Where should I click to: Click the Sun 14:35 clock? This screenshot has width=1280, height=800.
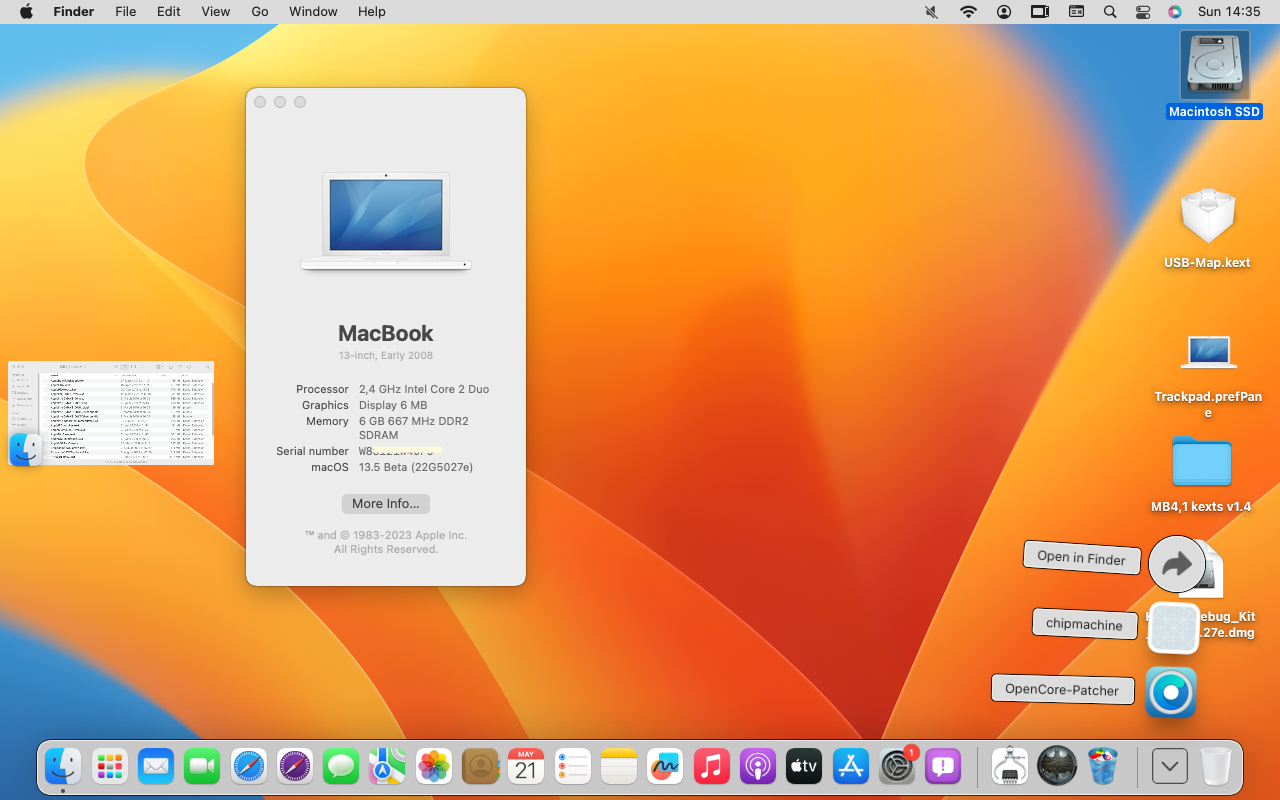coord(1229,12)
